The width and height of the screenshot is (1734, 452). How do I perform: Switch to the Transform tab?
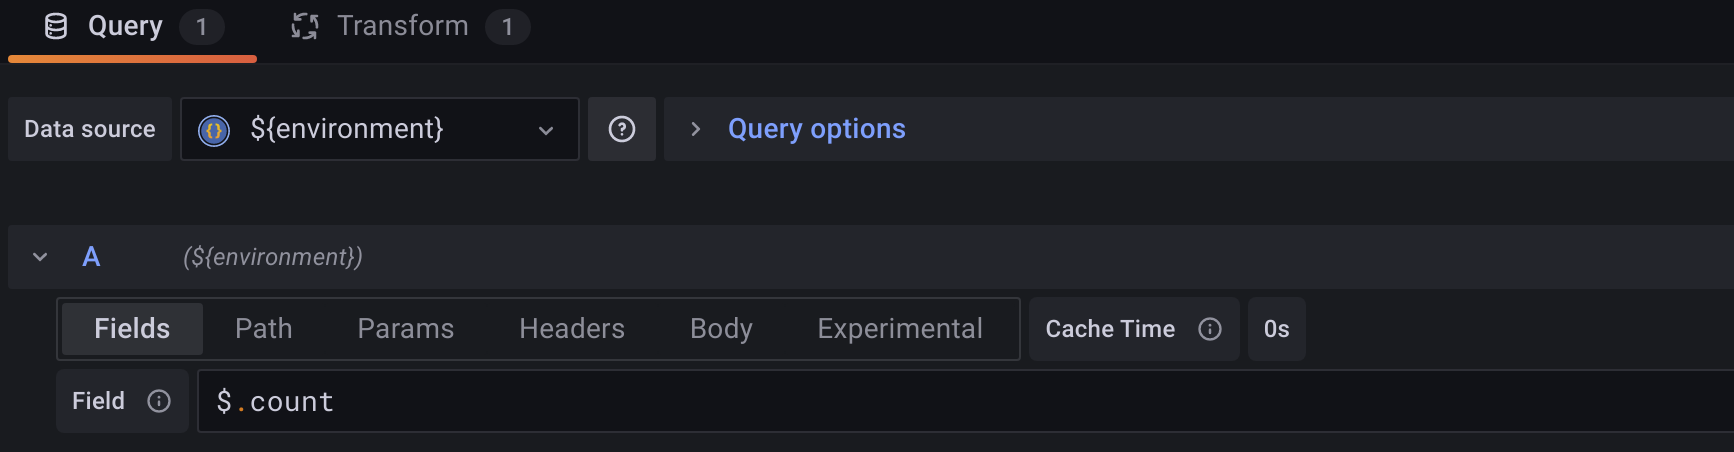[402, 26]
